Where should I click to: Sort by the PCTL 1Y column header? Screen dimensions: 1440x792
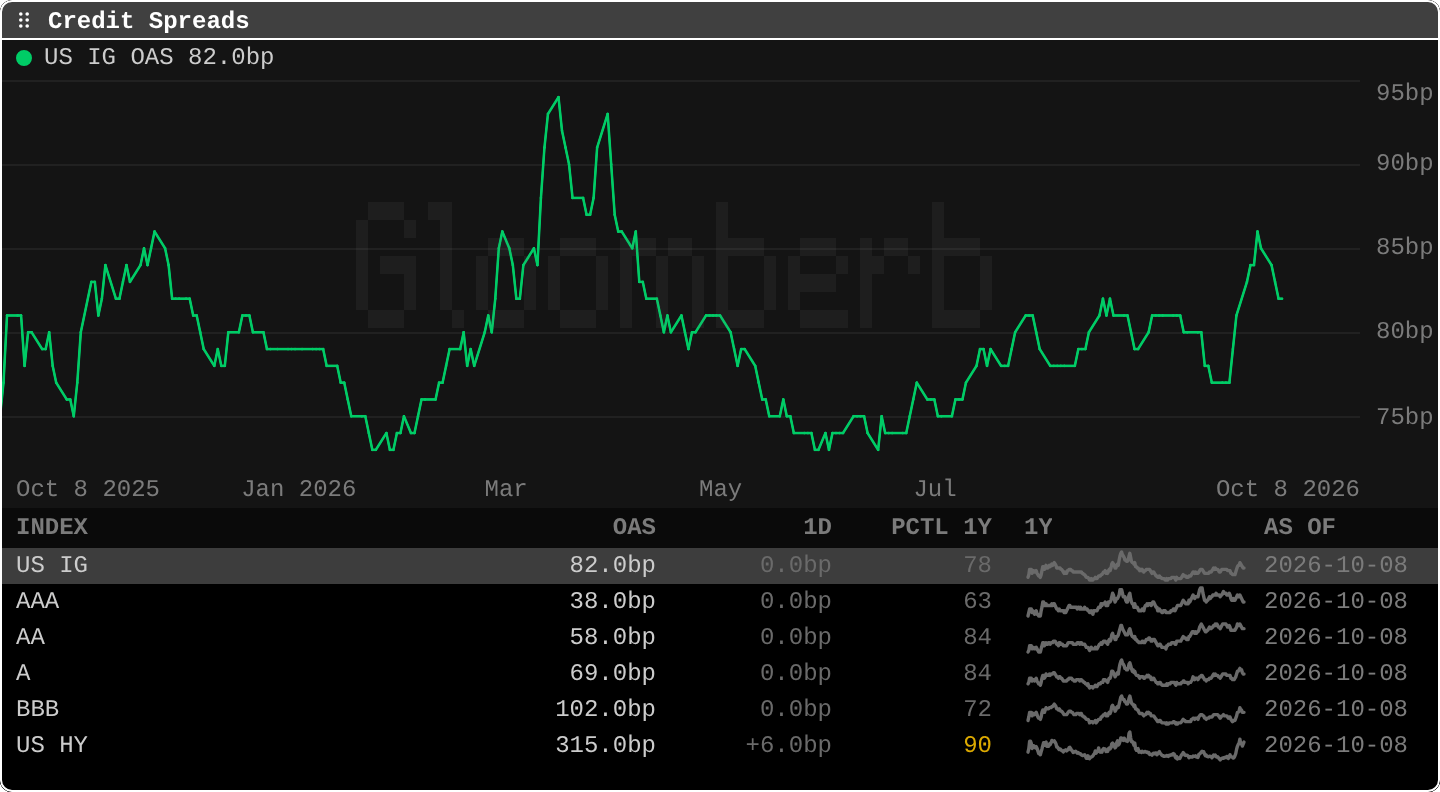[x=941, y=527]
